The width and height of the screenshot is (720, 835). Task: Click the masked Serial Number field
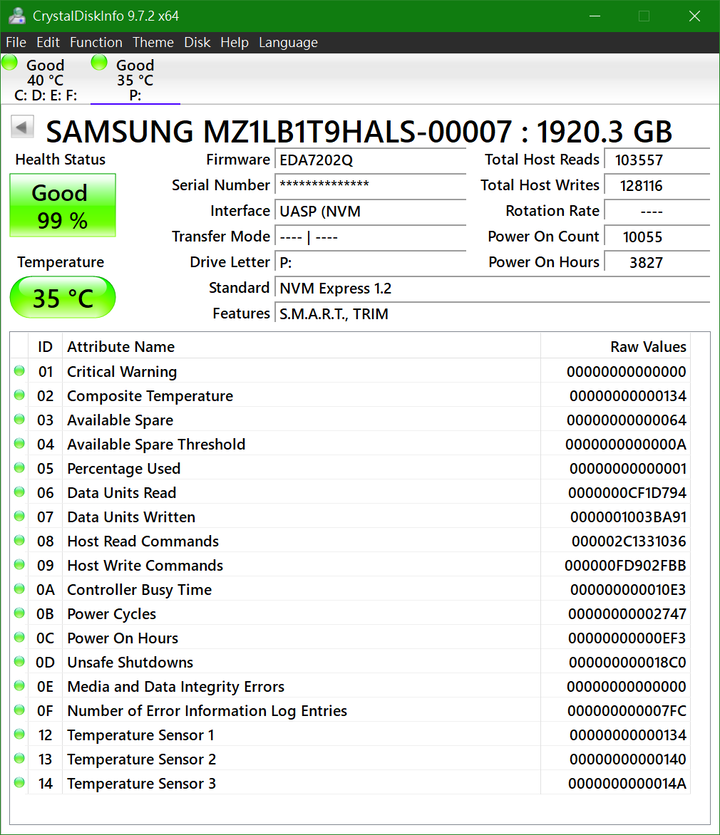370,185
